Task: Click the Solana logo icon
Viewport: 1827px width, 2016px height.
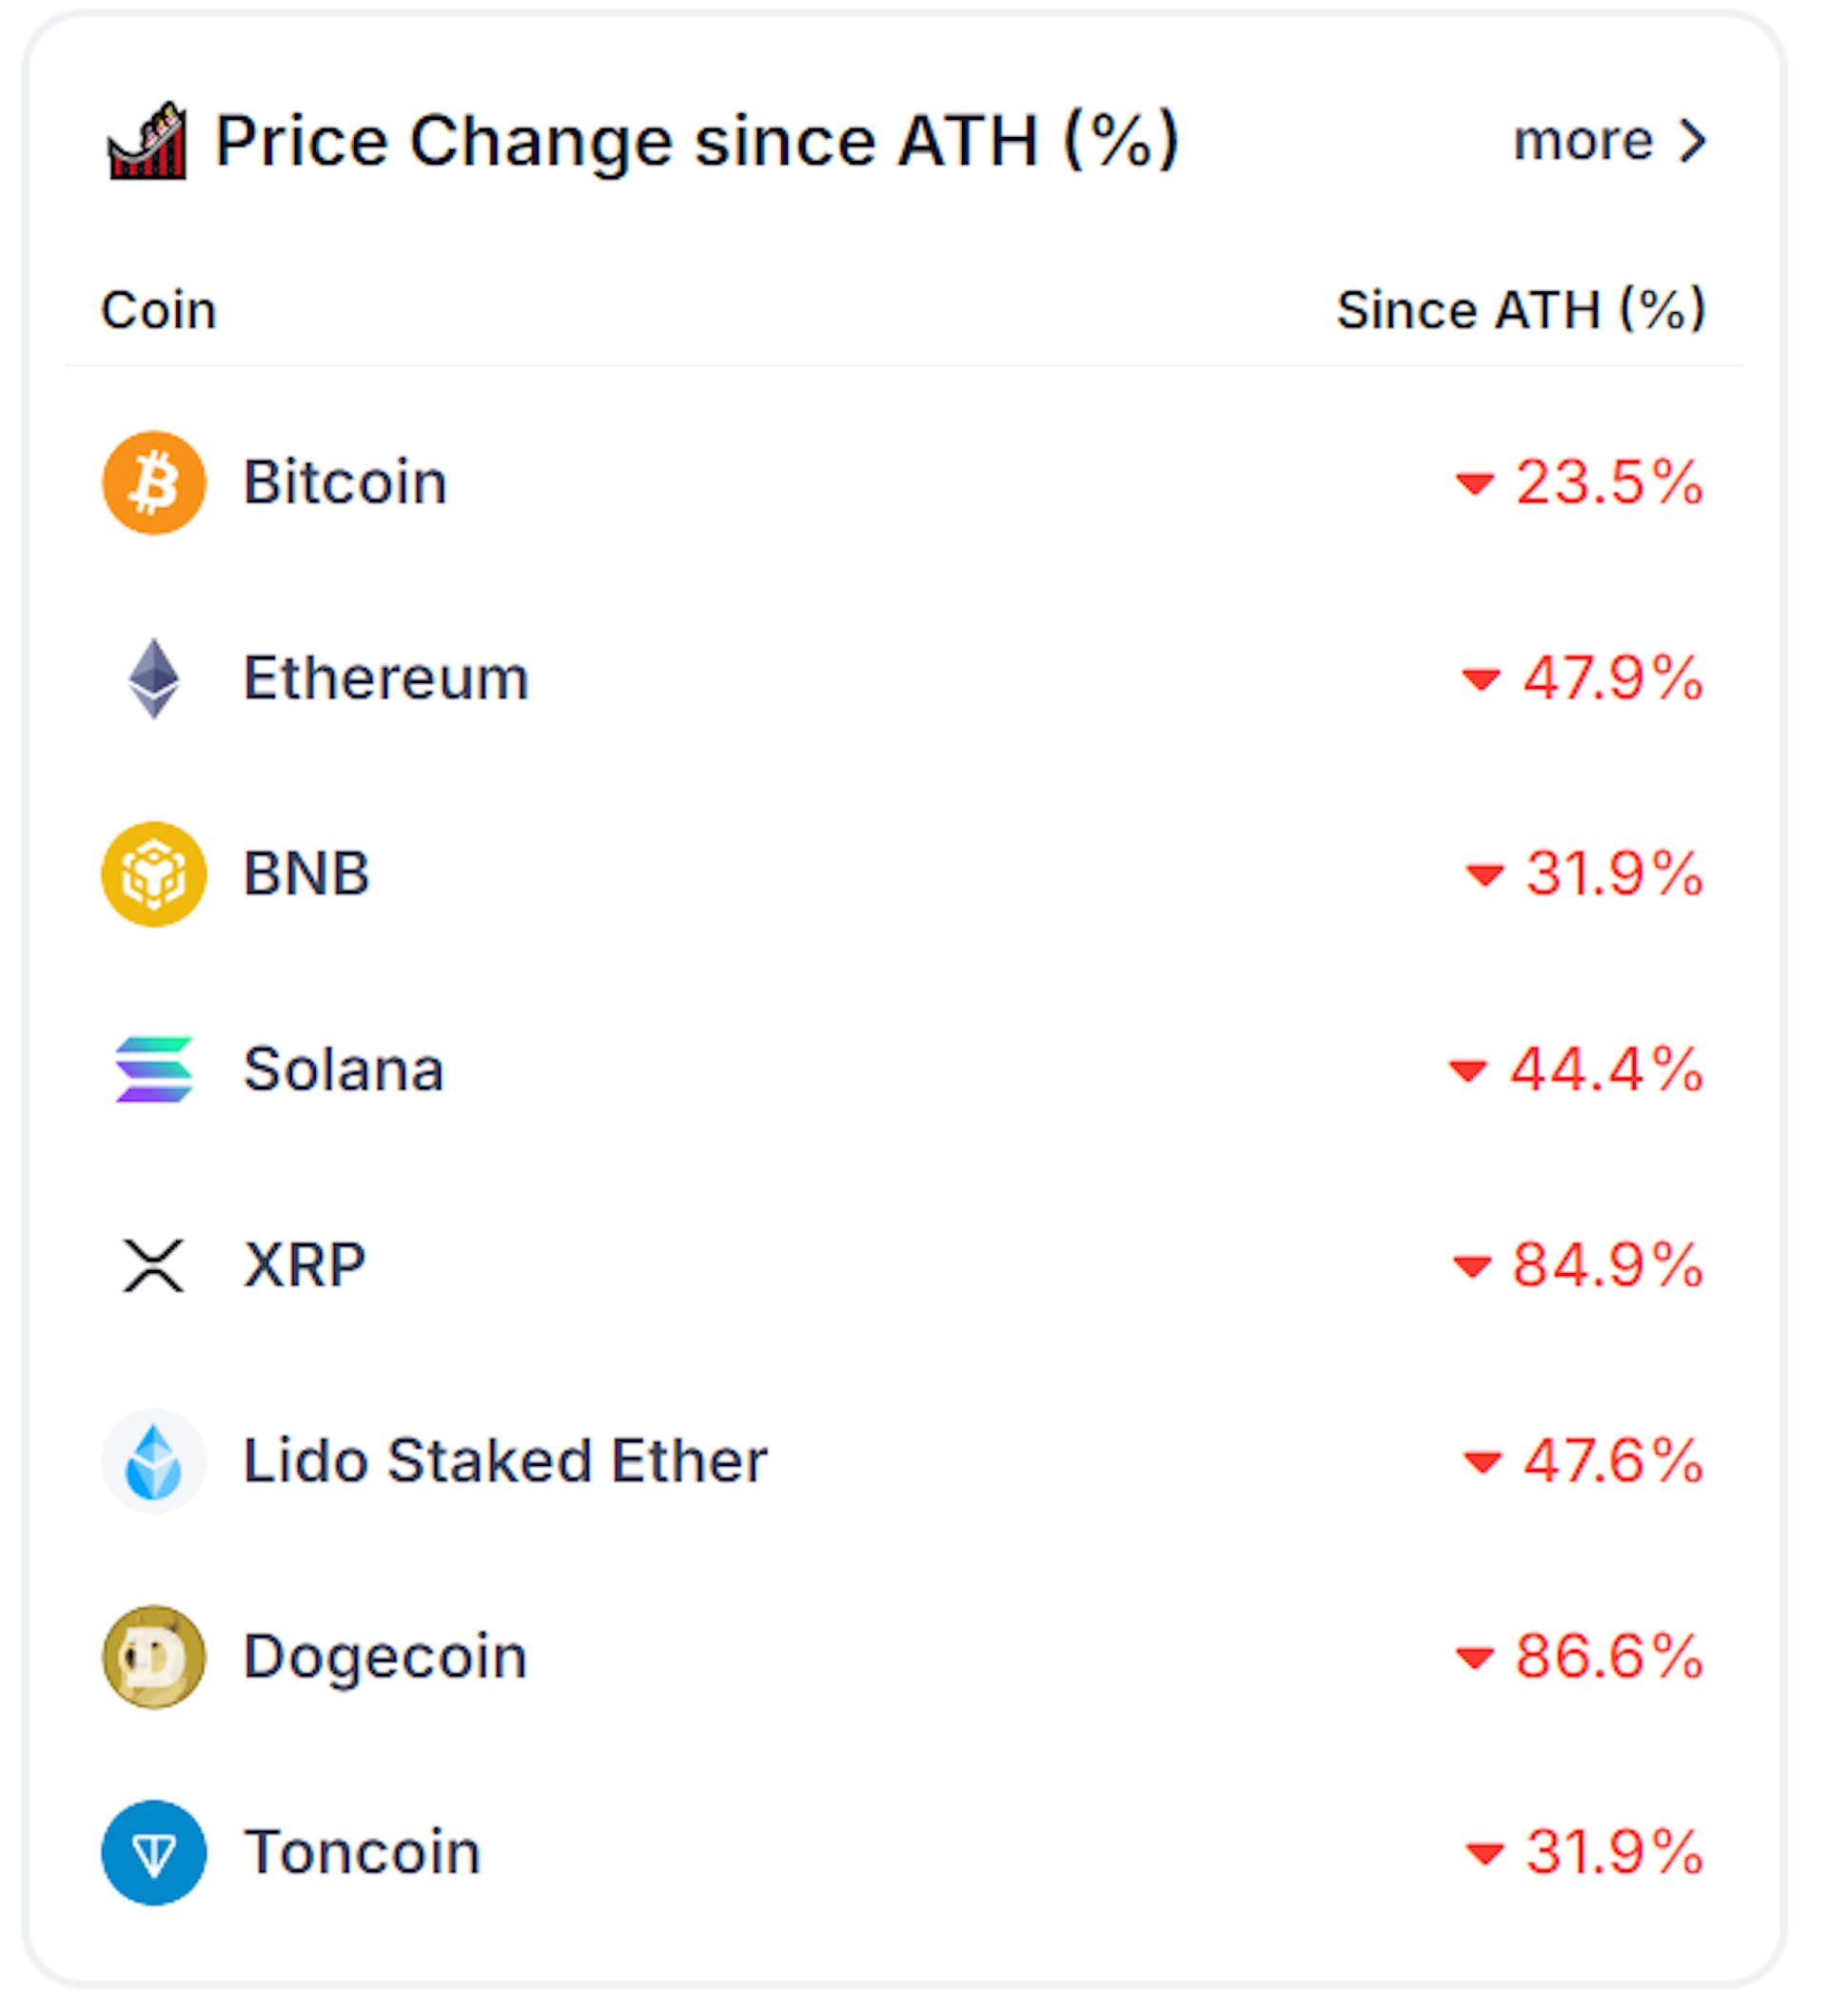Action: click(154, 1070)
